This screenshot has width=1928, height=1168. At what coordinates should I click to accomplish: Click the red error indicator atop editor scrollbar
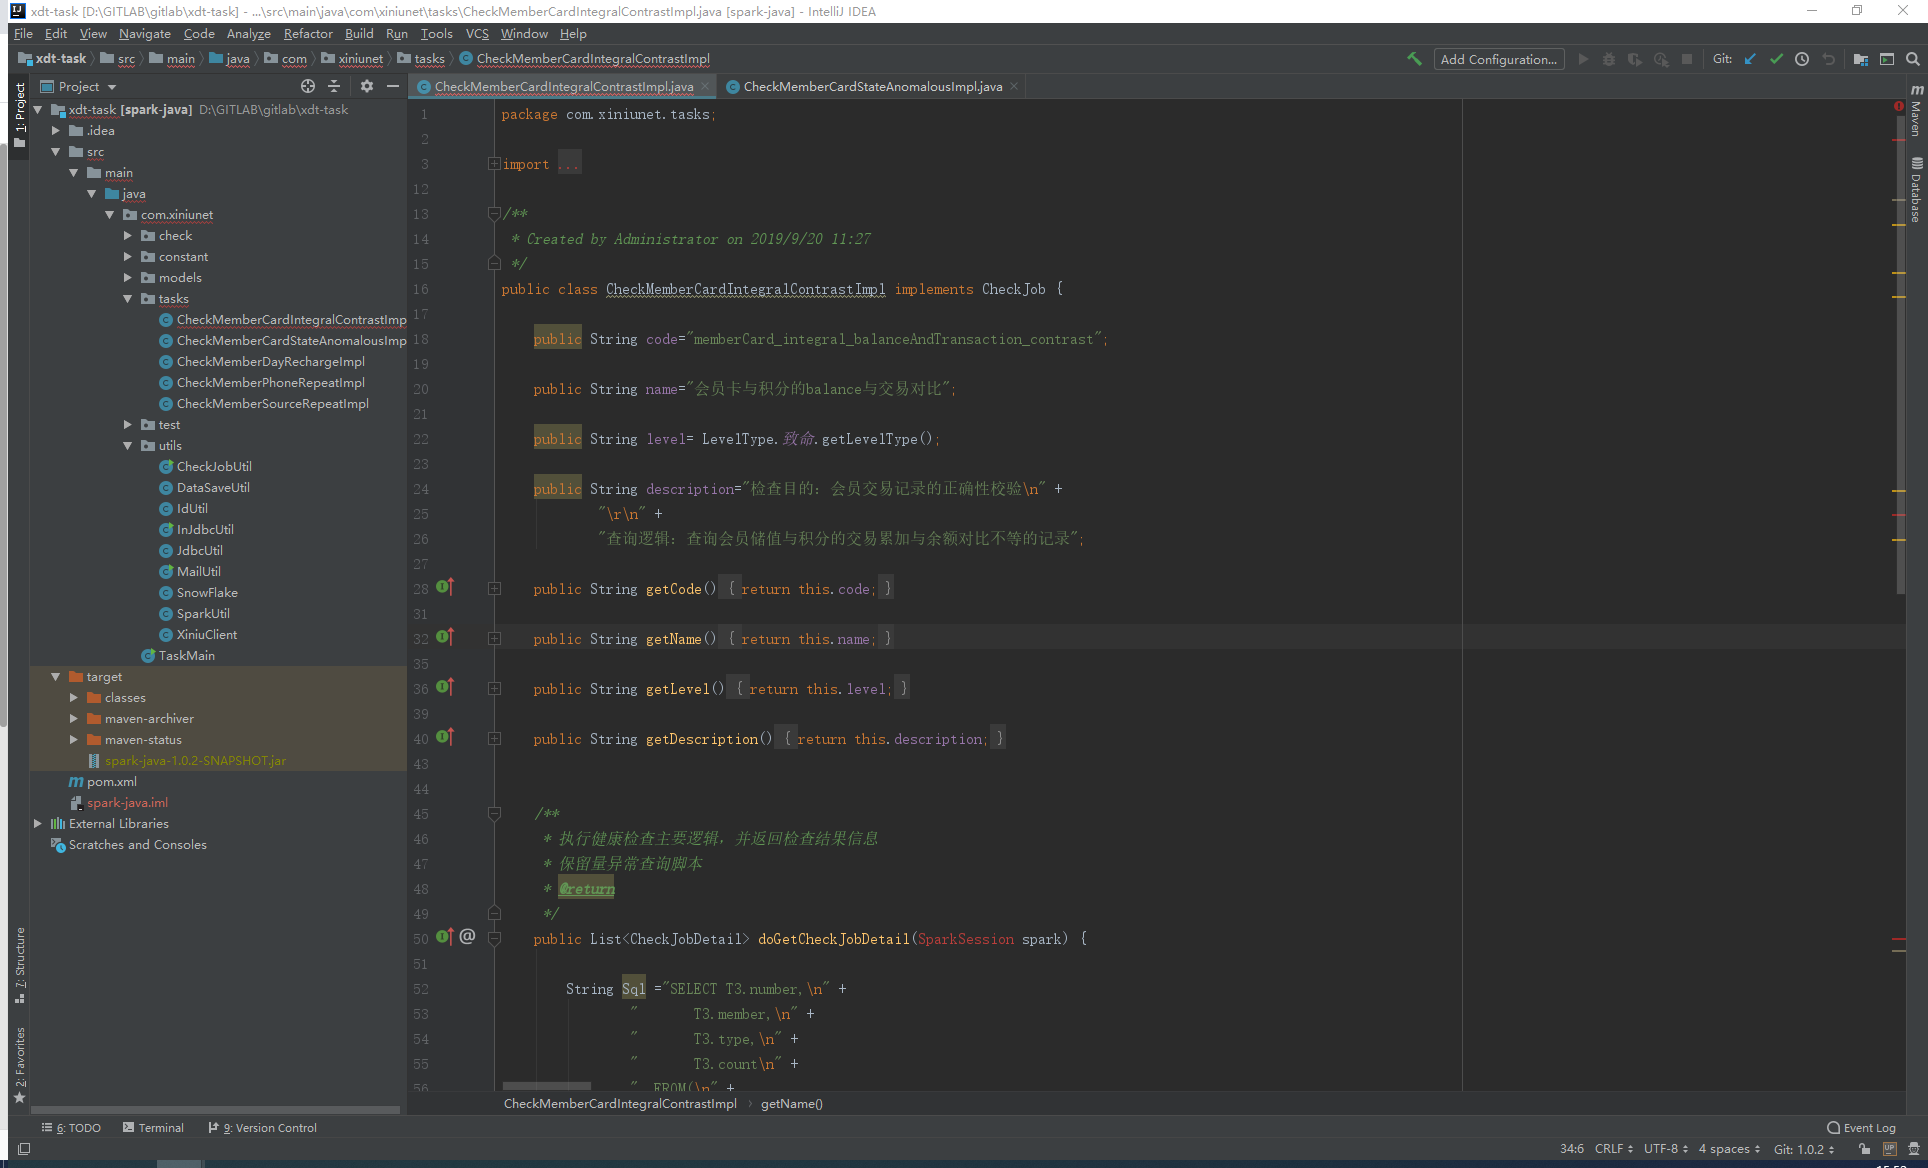1898,106
